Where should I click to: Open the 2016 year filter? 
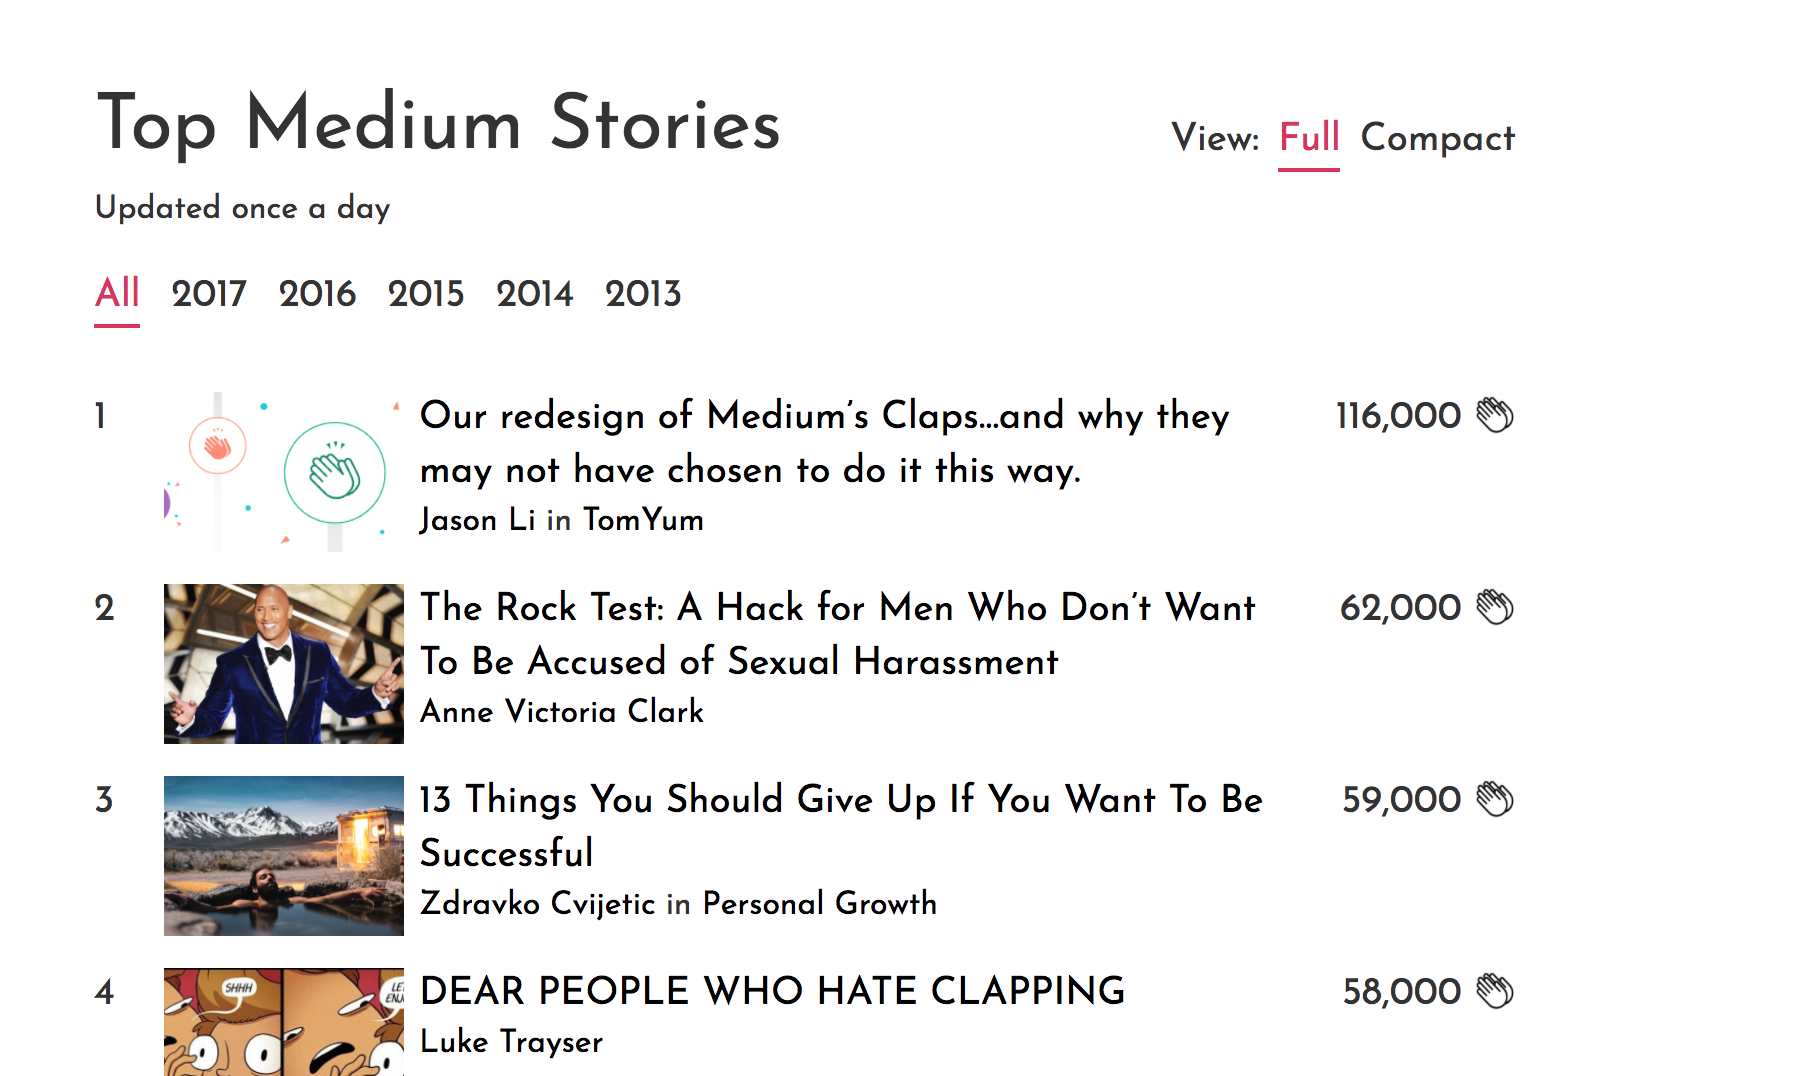click(318, 293)
